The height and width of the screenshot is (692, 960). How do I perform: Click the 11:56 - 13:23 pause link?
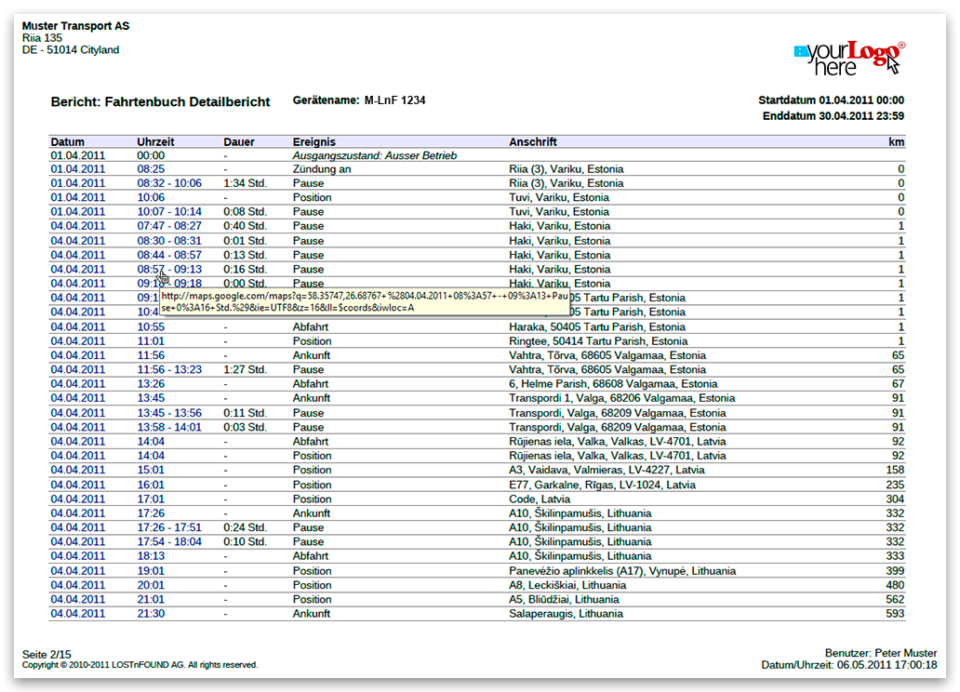coord(169,370)
